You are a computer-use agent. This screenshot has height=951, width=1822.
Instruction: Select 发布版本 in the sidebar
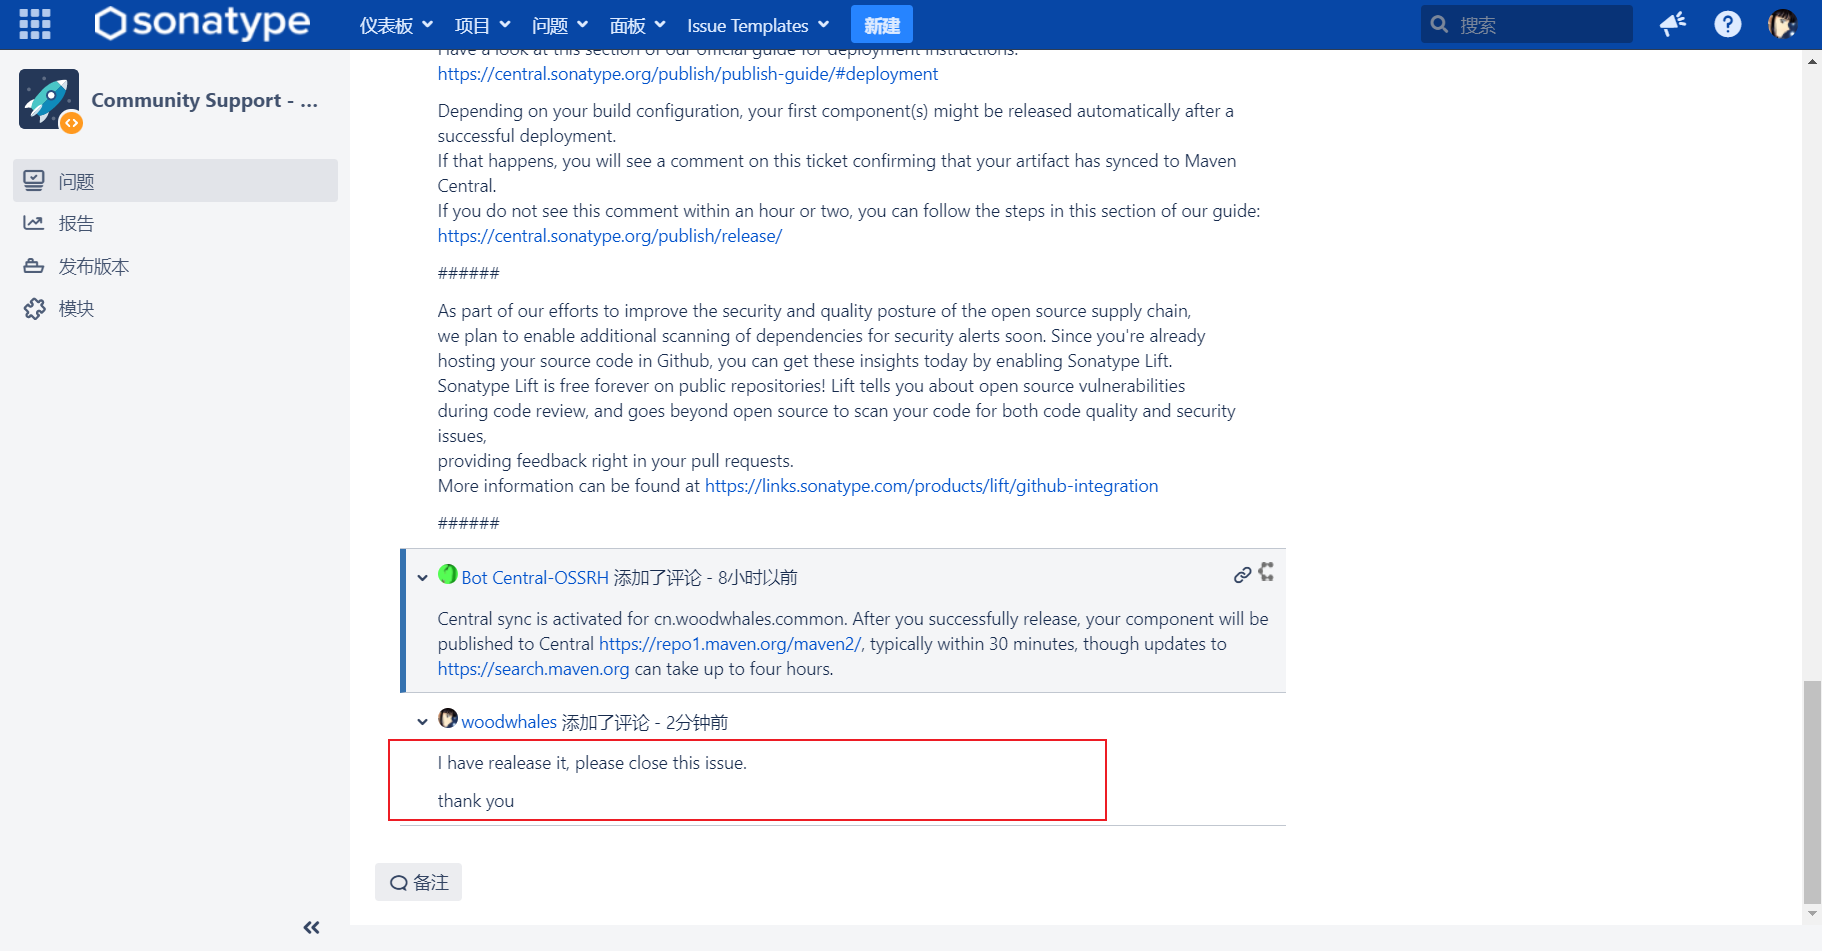[x=176, y=266]
